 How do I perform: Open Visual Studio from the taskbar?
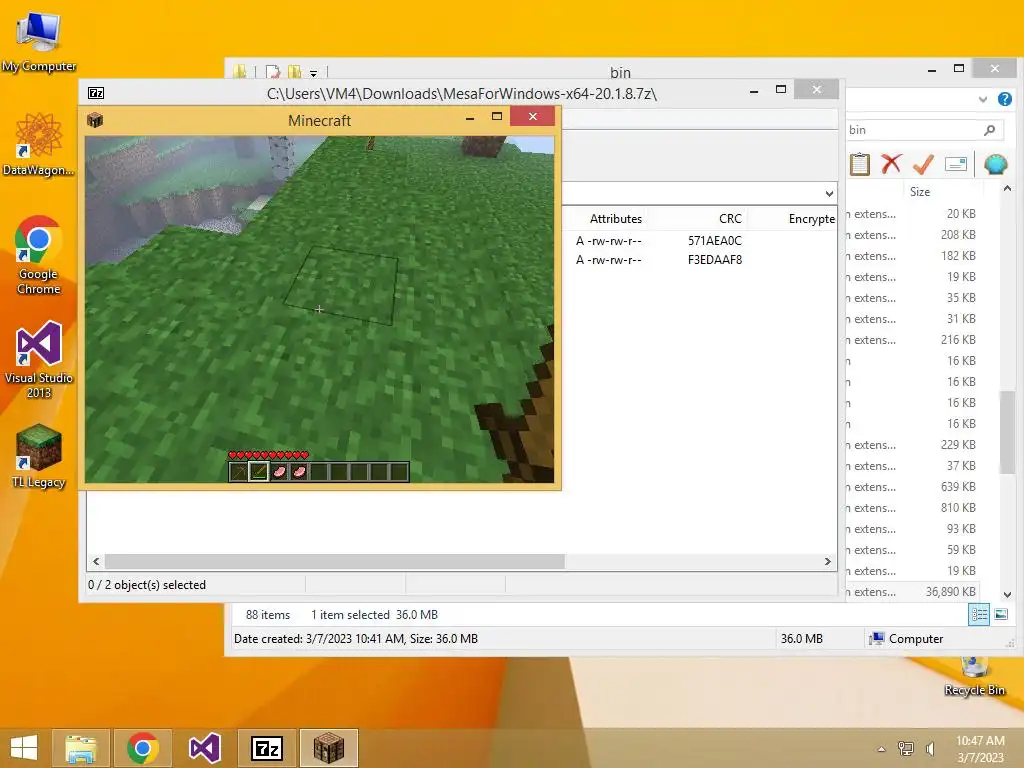tap(204, 748)
